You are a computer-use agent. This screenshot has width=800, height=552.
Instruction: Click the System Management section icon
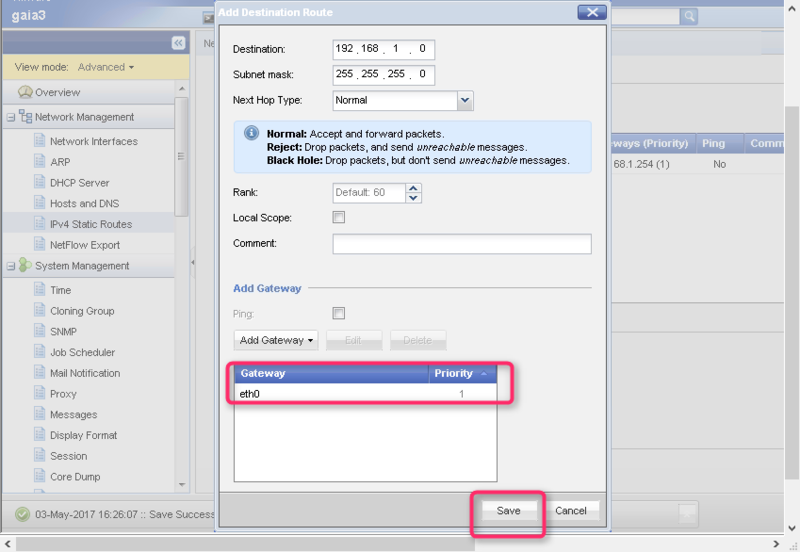[25, 265]
